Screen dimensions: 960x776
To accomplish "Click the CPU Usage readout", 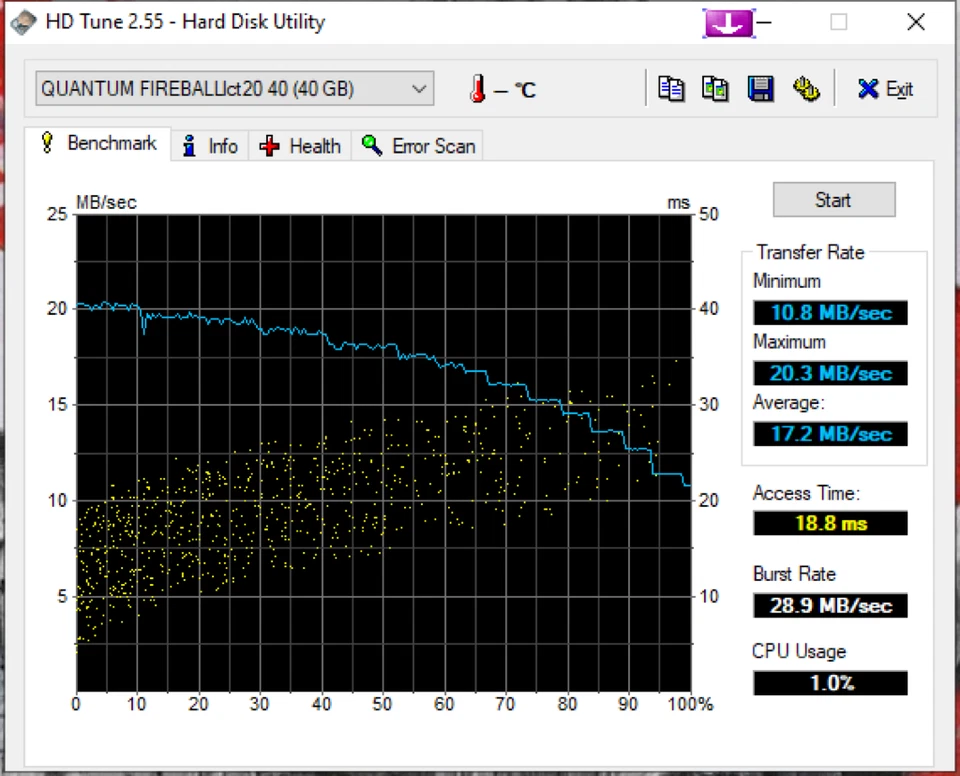I will [x=829, y=683].
